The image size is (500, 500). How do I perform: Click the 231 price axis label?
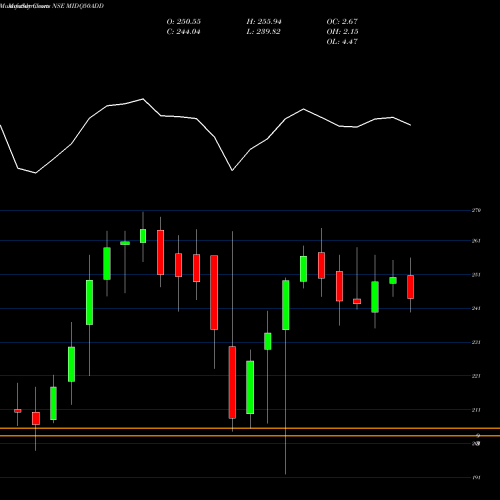point(476,342)
